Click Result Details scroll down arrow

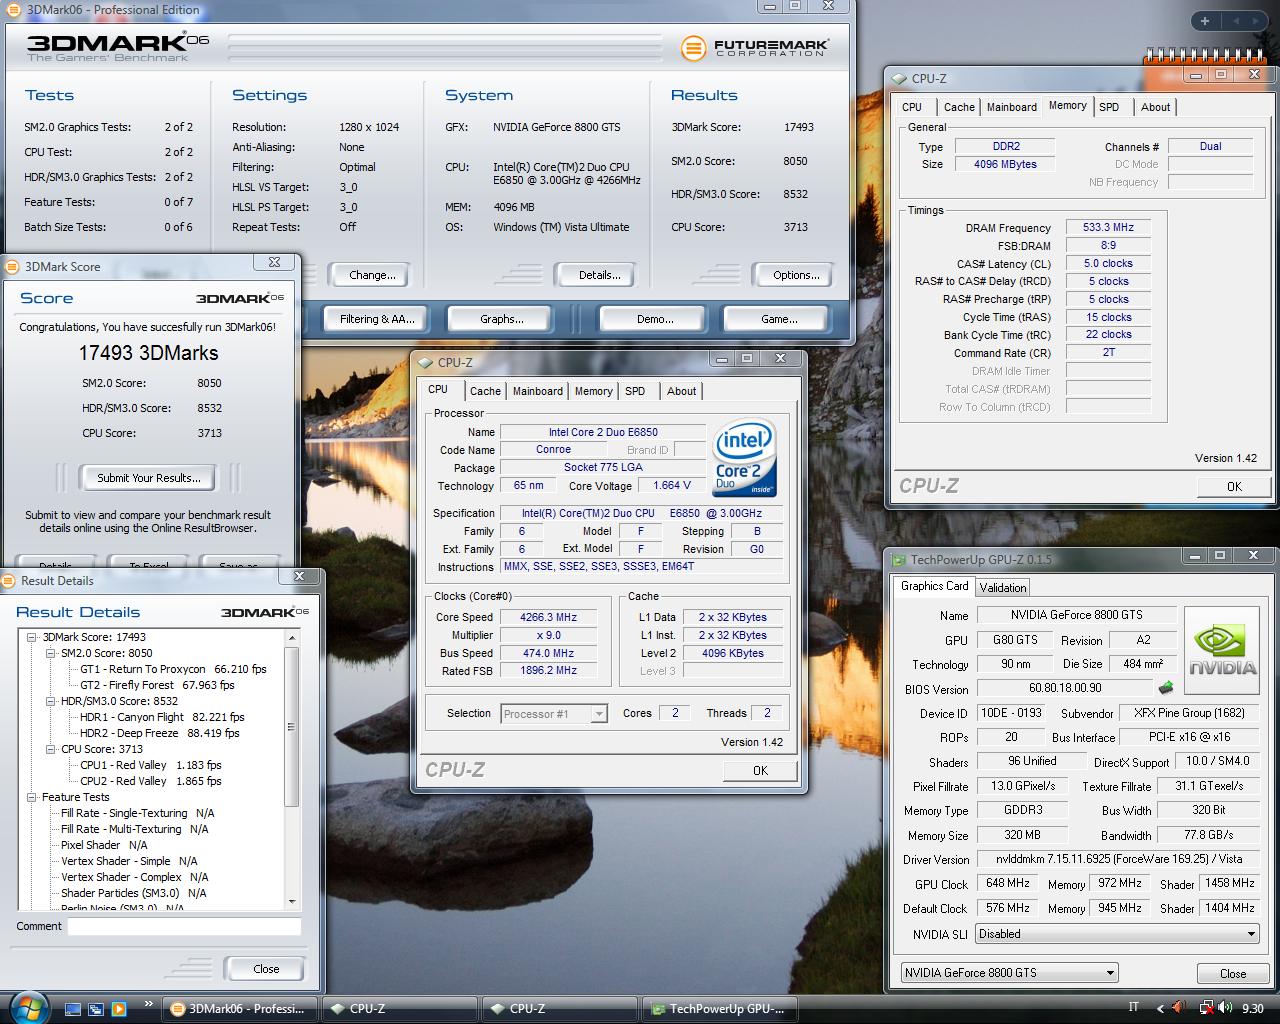(292, 902)
